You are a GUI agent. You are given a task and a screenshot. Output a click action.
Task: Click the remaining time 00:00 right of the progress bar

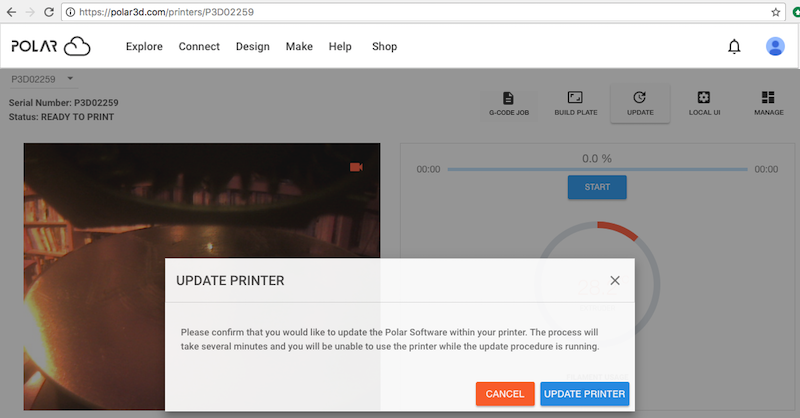[x=766, y=169]
